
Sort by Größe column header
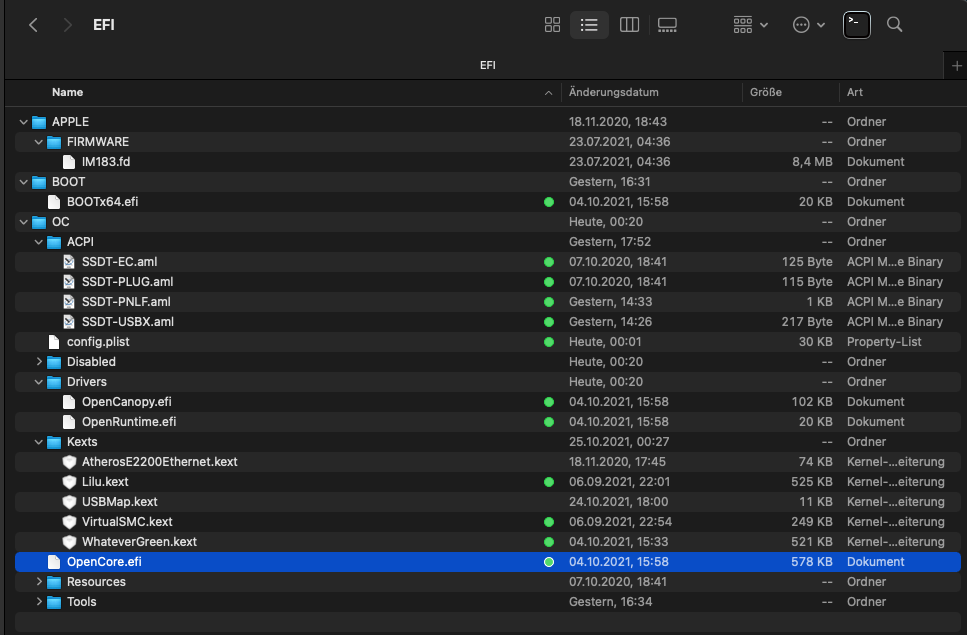click(x=766, y=92)
